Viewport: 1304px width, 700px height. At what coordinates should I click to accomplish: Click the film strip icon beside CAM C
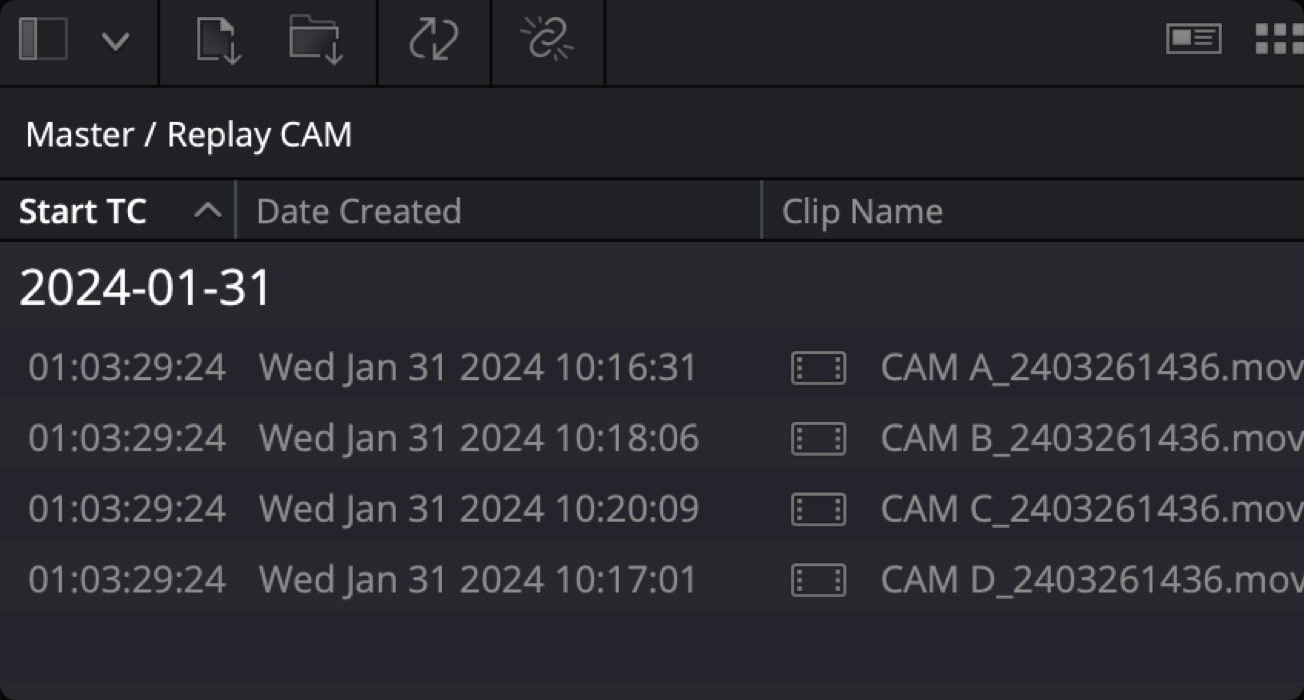[x=820, y=508]
